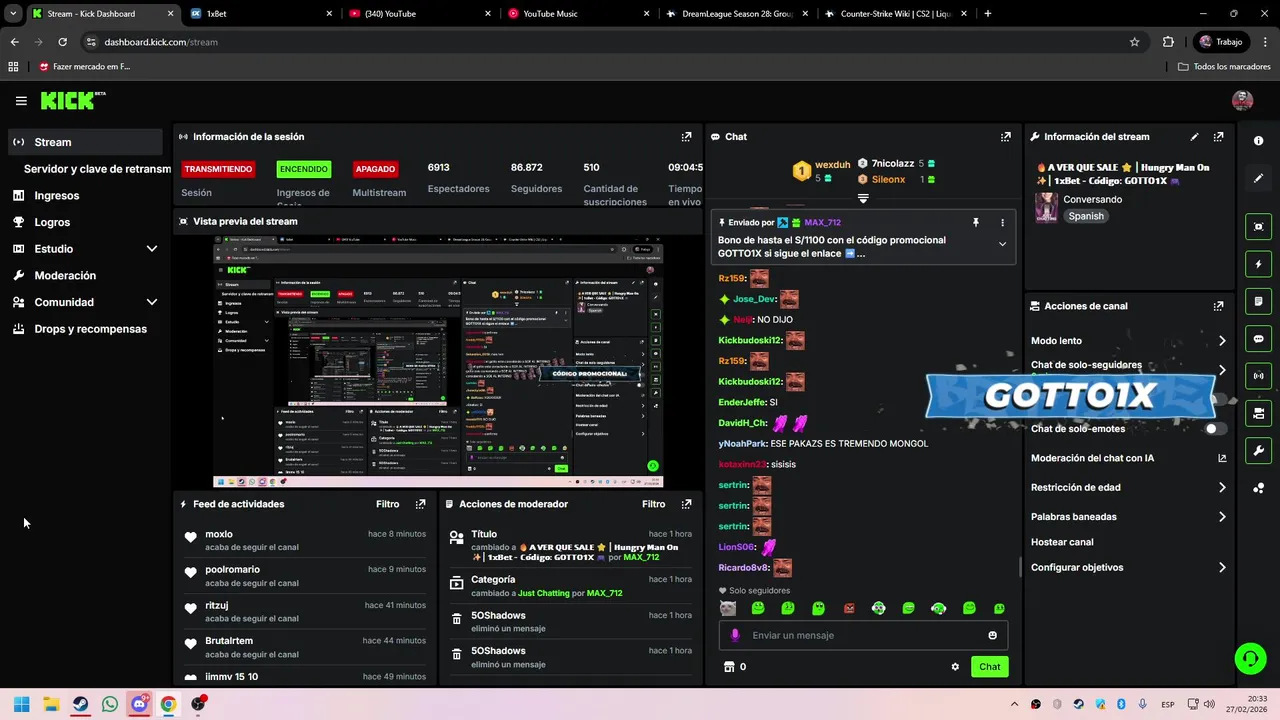This screenshot has width=1280, height=720.
Task: Click Filtro in Acciones de moderador
Action: [x=653, y=505]
